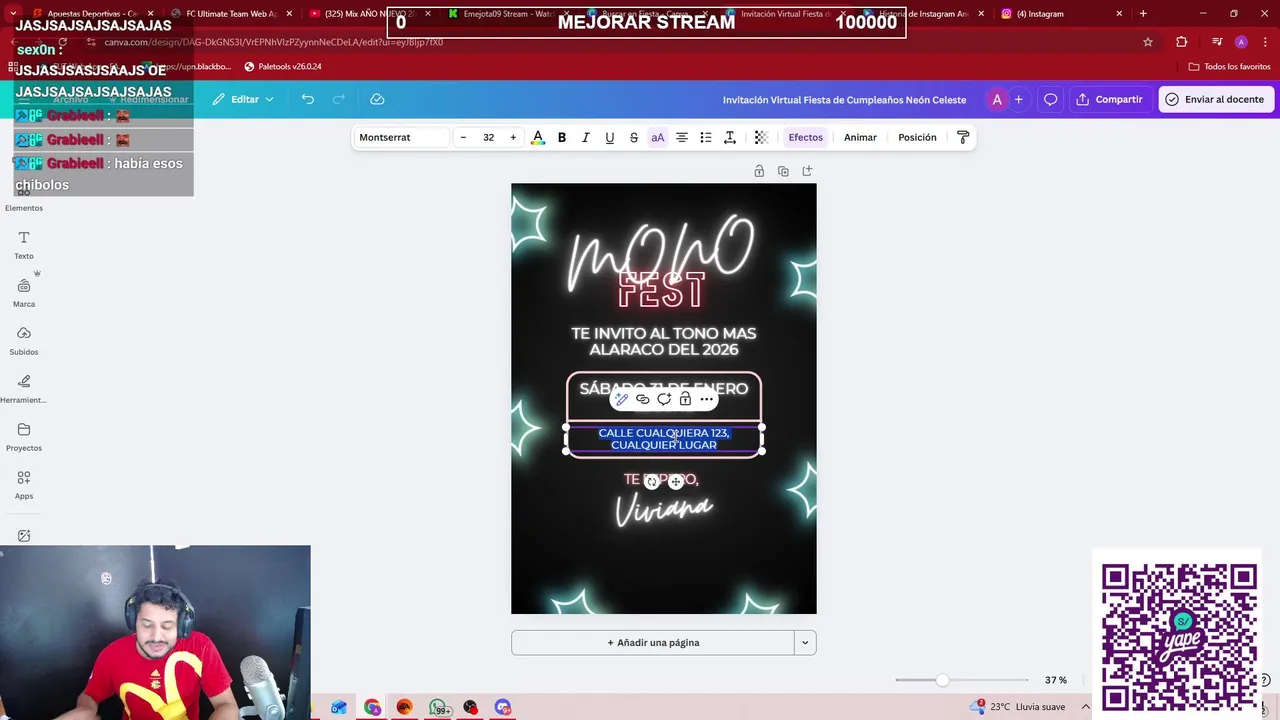The height and width of the screenshot is (720, 1280).
Task: Change text alignment
Action: click(682, 137)
